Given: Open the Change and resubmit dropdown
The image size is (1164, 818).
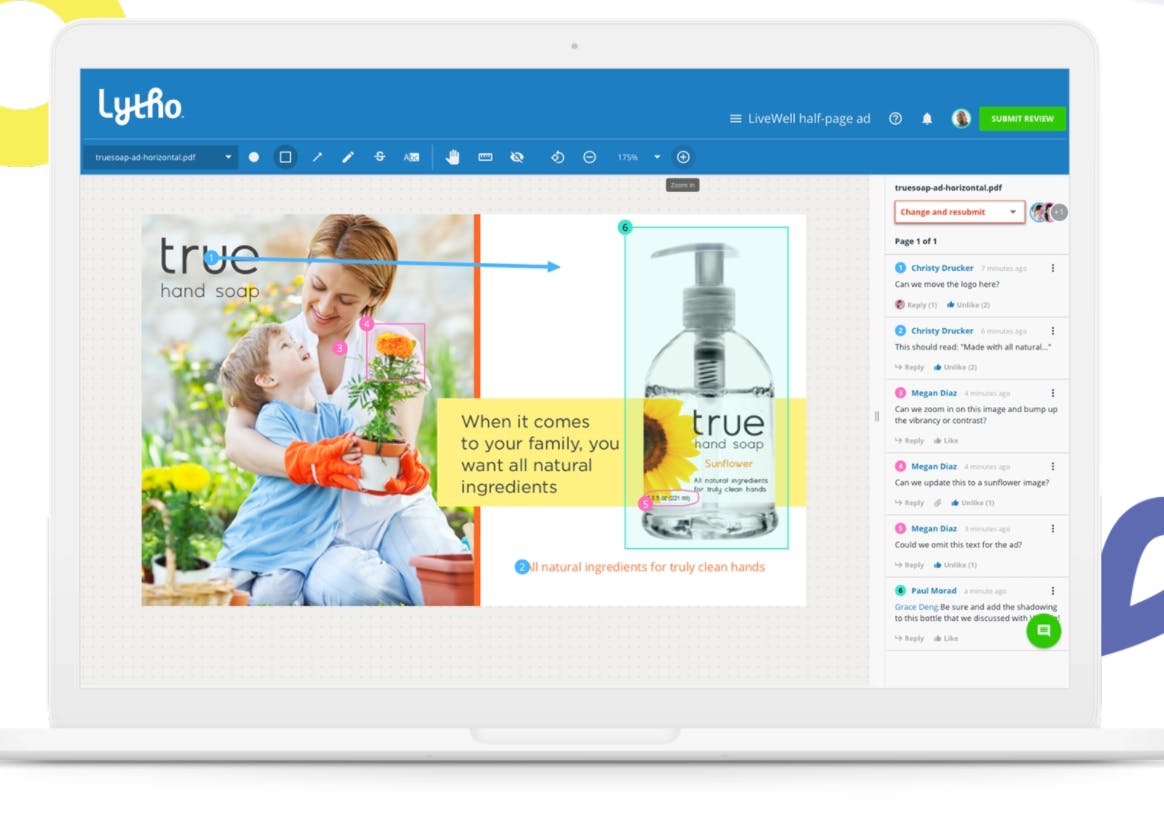Looking at the screenshot, I should [959, 212].
